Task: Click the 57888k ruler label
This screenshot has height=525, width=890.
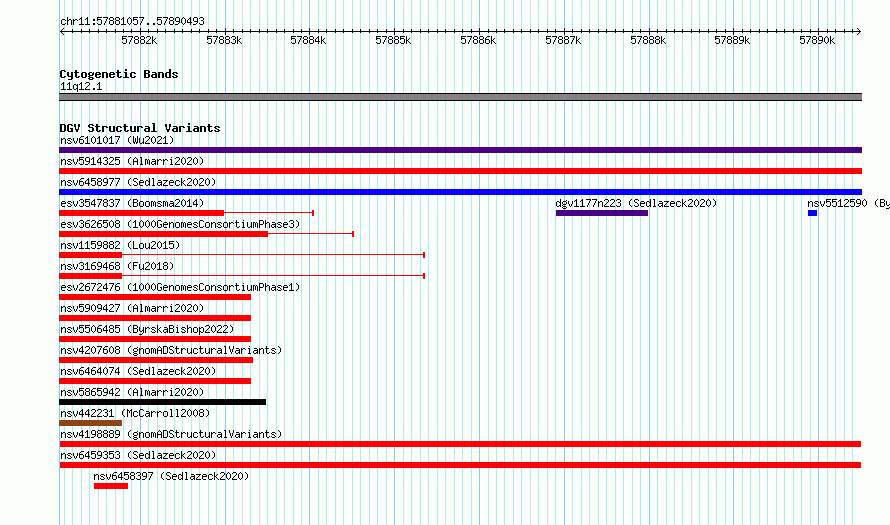Action: point(648,40)
